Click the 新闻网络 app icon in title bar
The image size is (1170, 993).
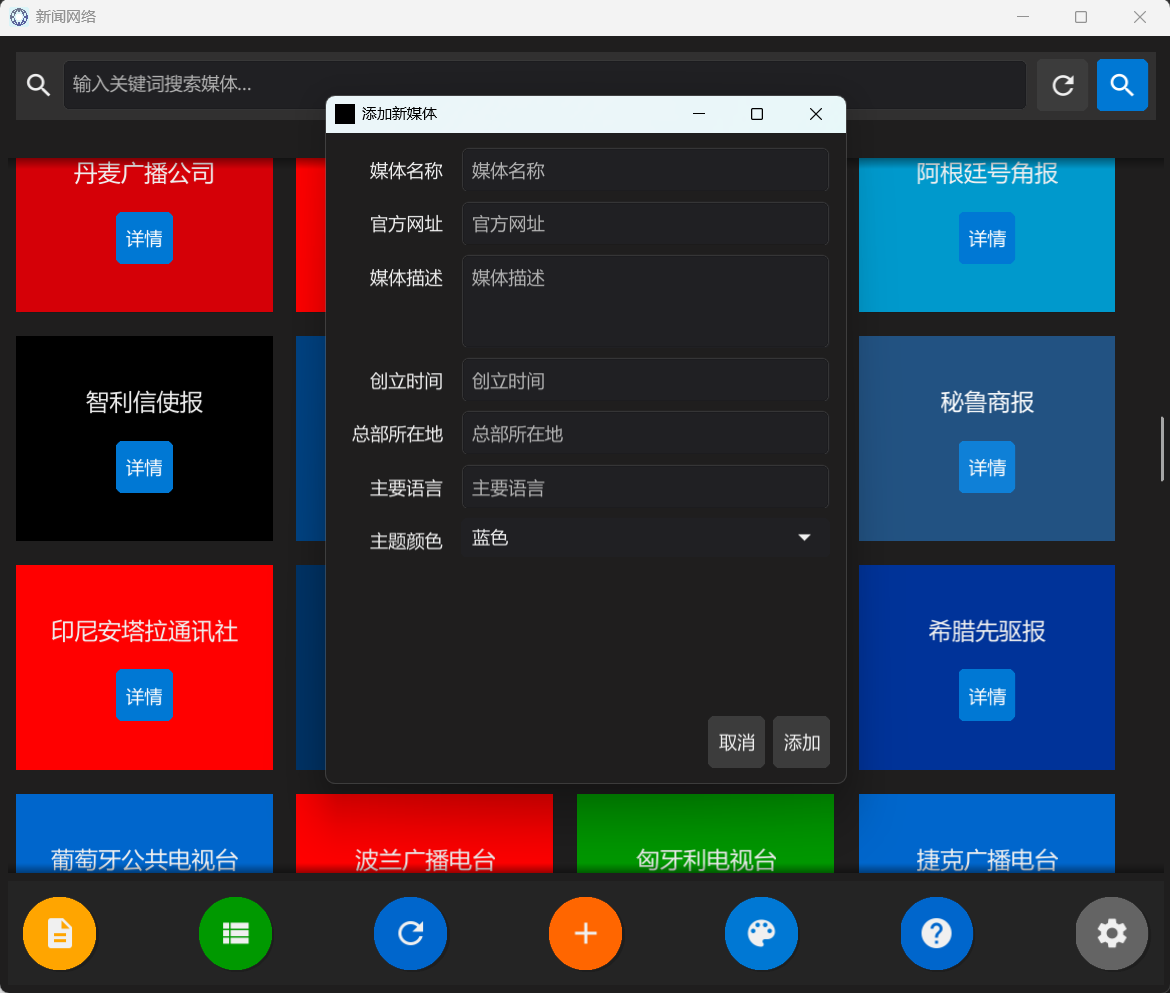click(19, 16)
